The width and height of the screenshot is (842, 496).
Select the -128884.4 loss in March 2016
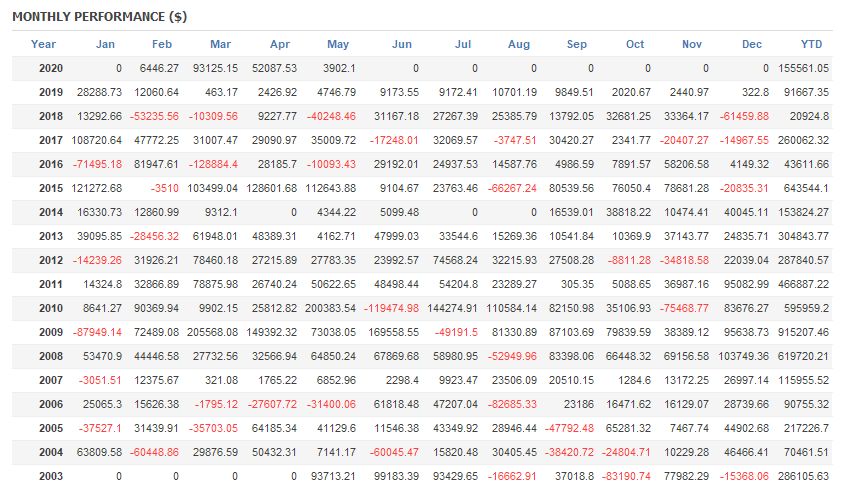click(211, 164)
